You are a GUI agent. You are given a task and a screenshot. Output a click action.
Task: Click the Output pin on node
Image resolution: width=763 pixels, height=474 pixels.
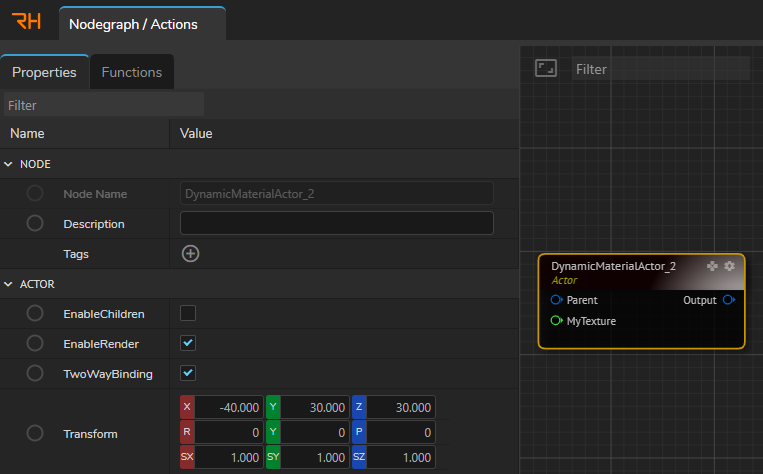pyautogui.click(x=729, y=300)
